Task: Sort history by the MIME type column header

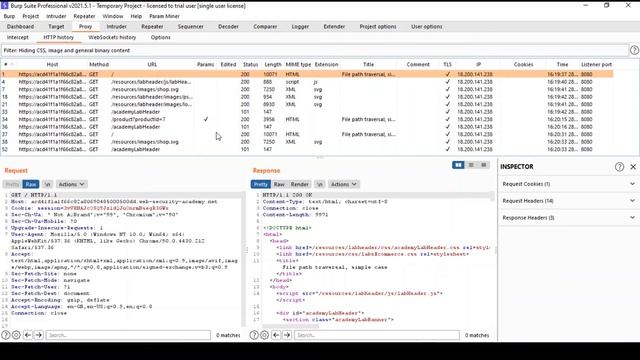Action: [x=298, y=64]
